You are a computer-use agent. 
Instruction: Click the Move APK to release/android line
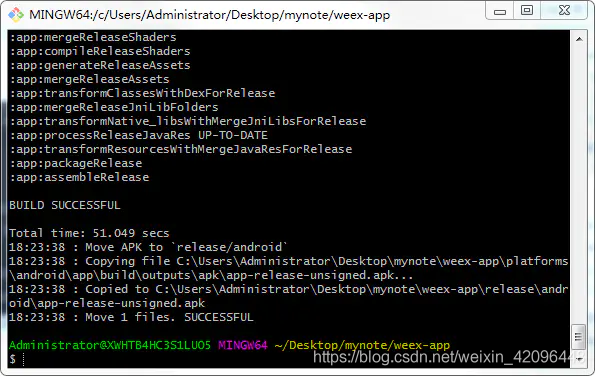148,247
